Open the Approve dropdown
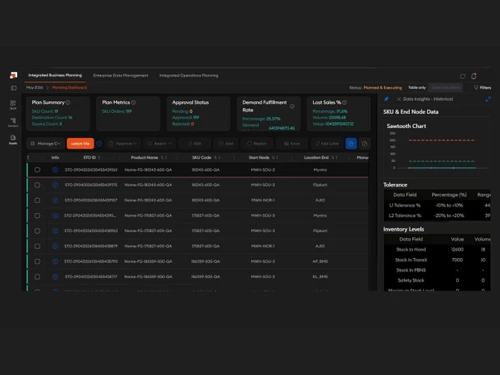 tap(123, 144)
